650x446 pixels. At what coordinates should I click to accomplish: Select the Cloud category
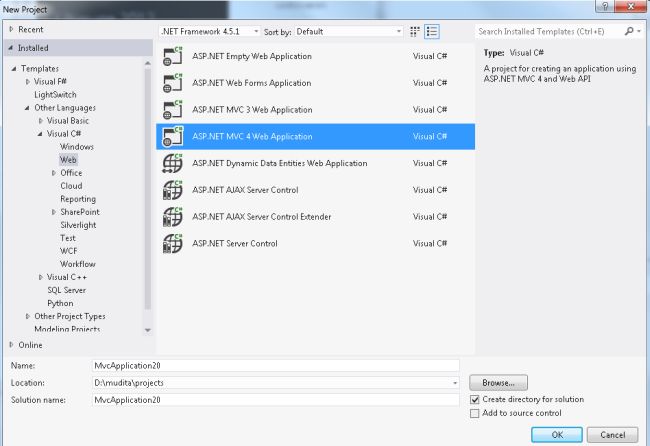tap(71, 186)
